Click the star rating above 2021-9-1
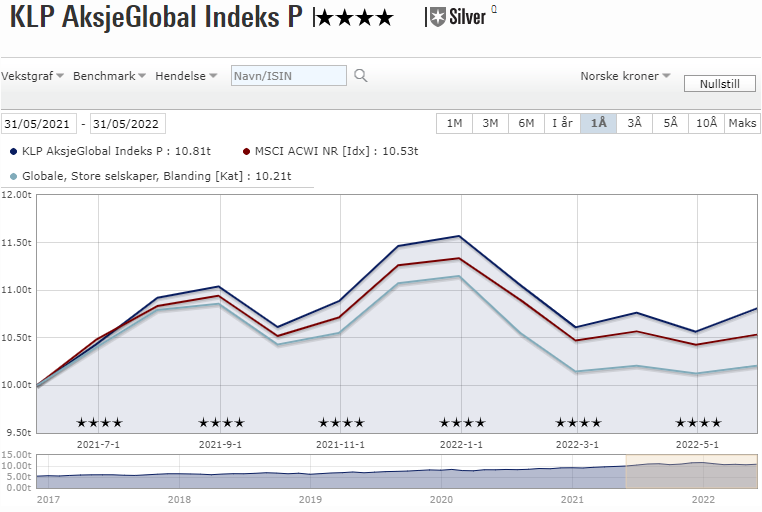Image resolution: width=762 pixels, height=512 pixels. 221,423
